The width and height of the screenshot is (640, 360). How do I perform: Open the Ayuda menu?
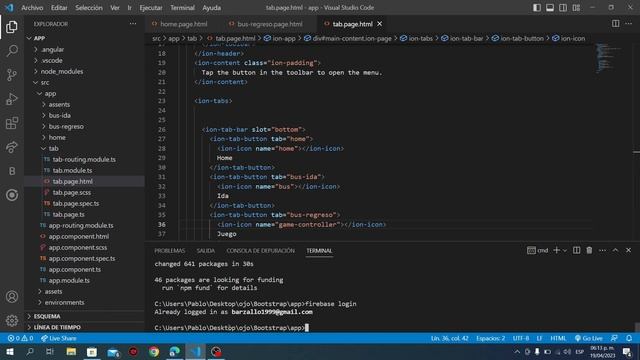pyautogui.click(x=211, y=7)
